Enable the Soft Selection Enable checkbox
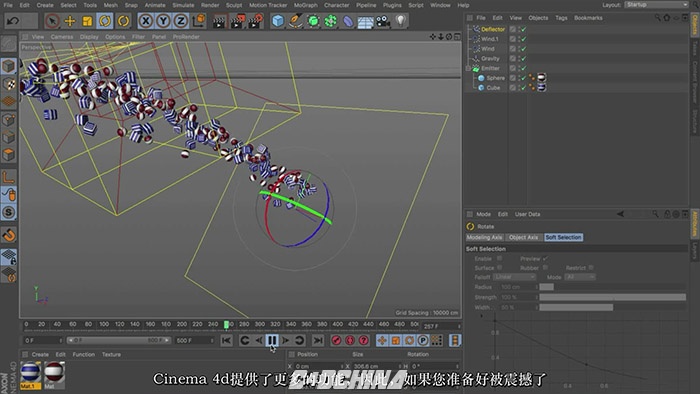The height and width of the screenshot is (394, 700). tap(500, 258)
